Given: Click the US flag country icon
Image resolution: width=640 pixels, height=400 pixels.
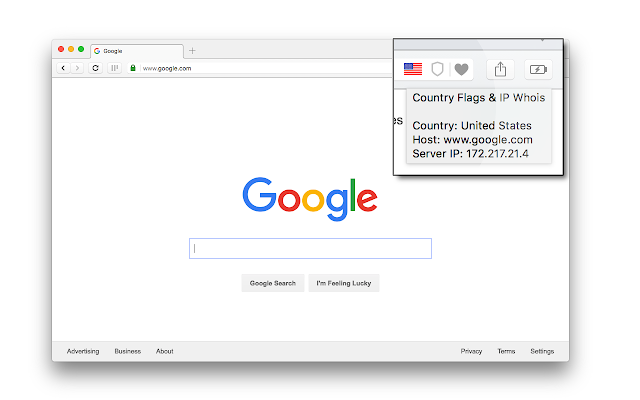Looking at the screenshot, I should tap(413, 69).
